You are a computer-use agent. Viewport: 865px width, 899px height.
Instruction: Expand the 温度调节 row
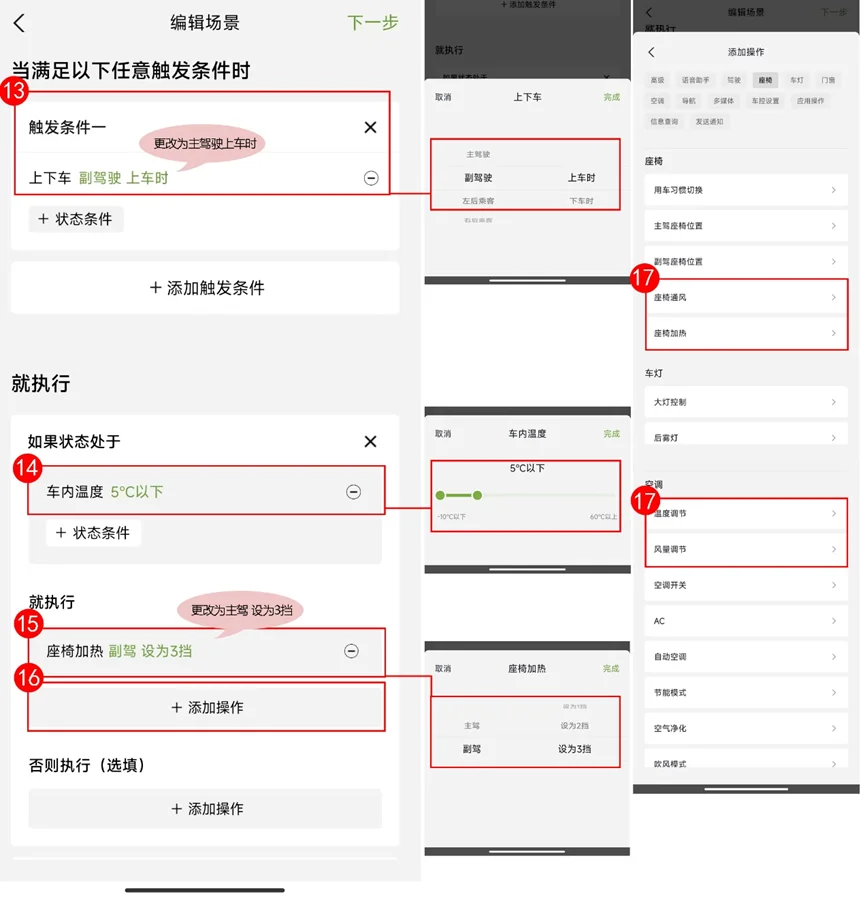click(x=746, y=514)
